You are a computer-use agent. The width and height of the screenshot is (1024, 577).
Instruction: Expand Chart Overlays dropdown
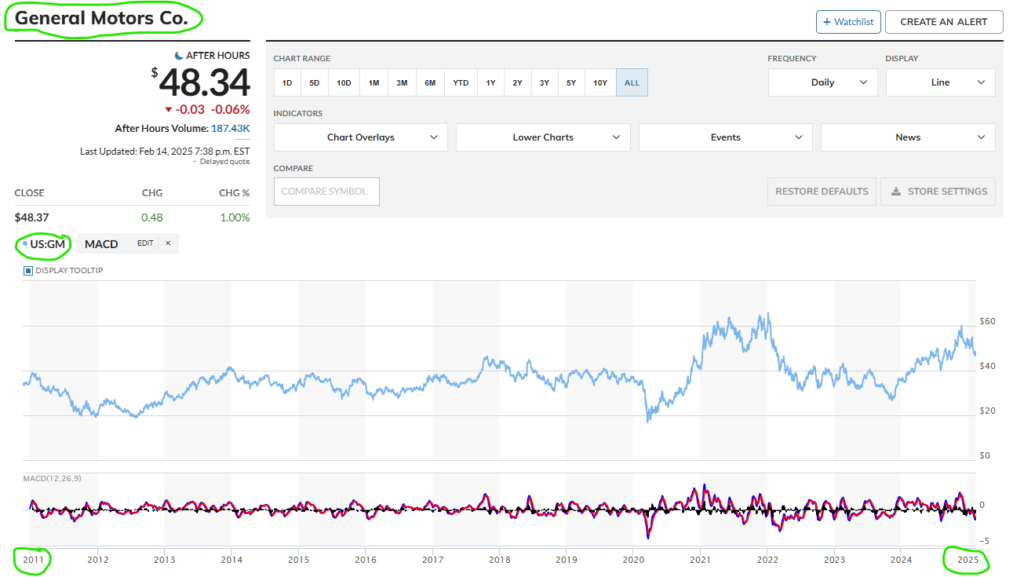[x=360, y=137]
